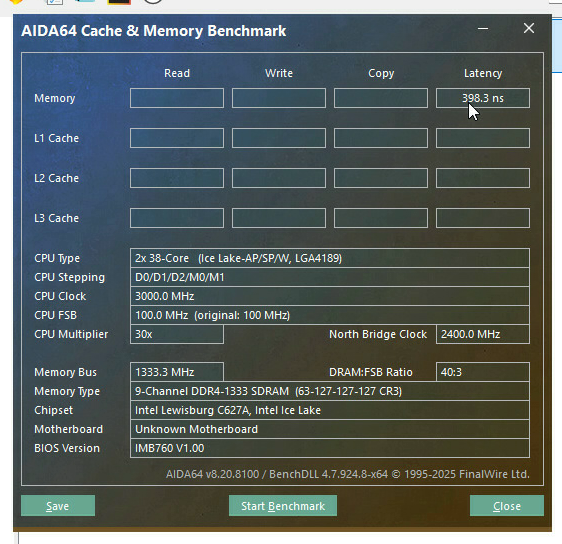The image size is (562, 544).
Task: Select CPU Type value '2x 38-Core'
Action: coord(330,258)
